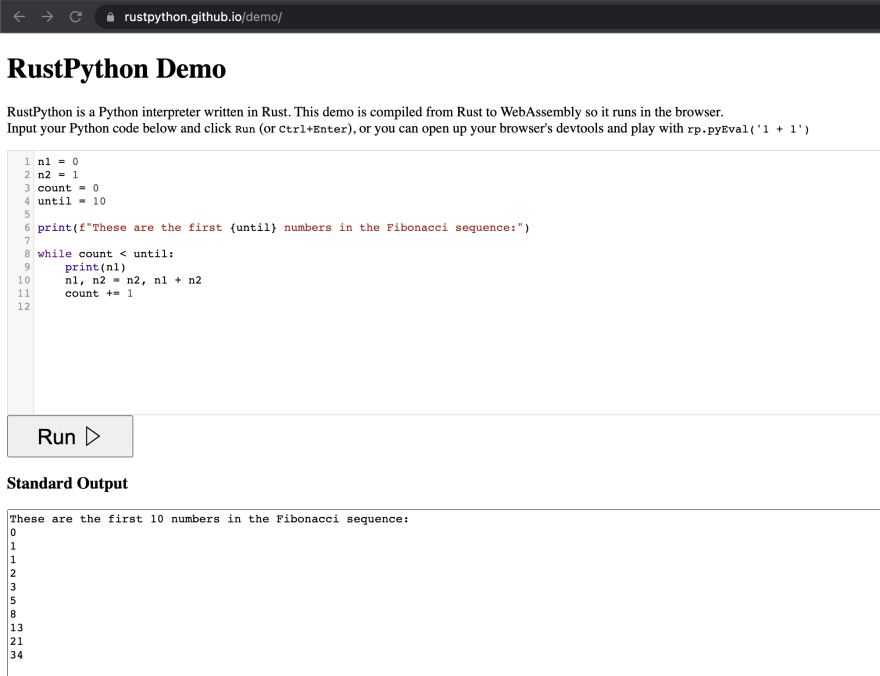Click the first output line about Fibonacci sequence
This screenshot has height=676, width=880.
(x=209, y=519)
